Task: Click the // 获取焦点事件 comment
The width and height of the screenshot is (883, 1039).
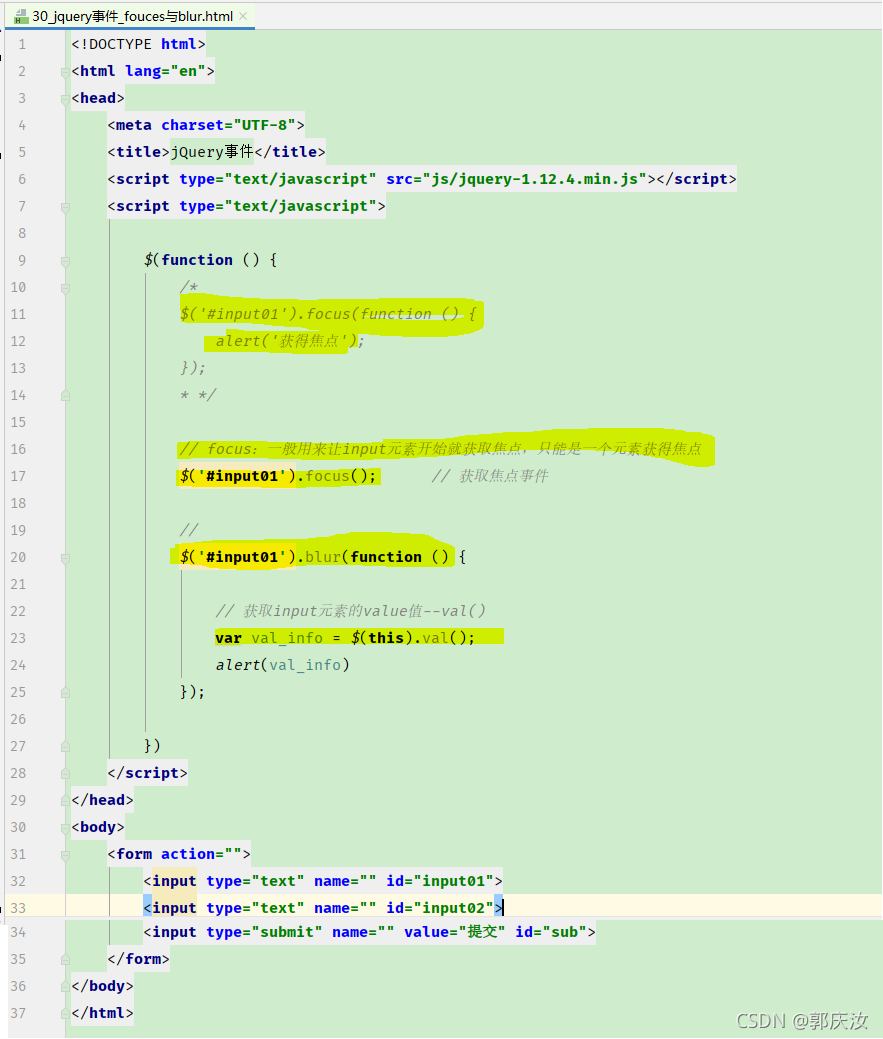Action: click(x=490, y=476)
